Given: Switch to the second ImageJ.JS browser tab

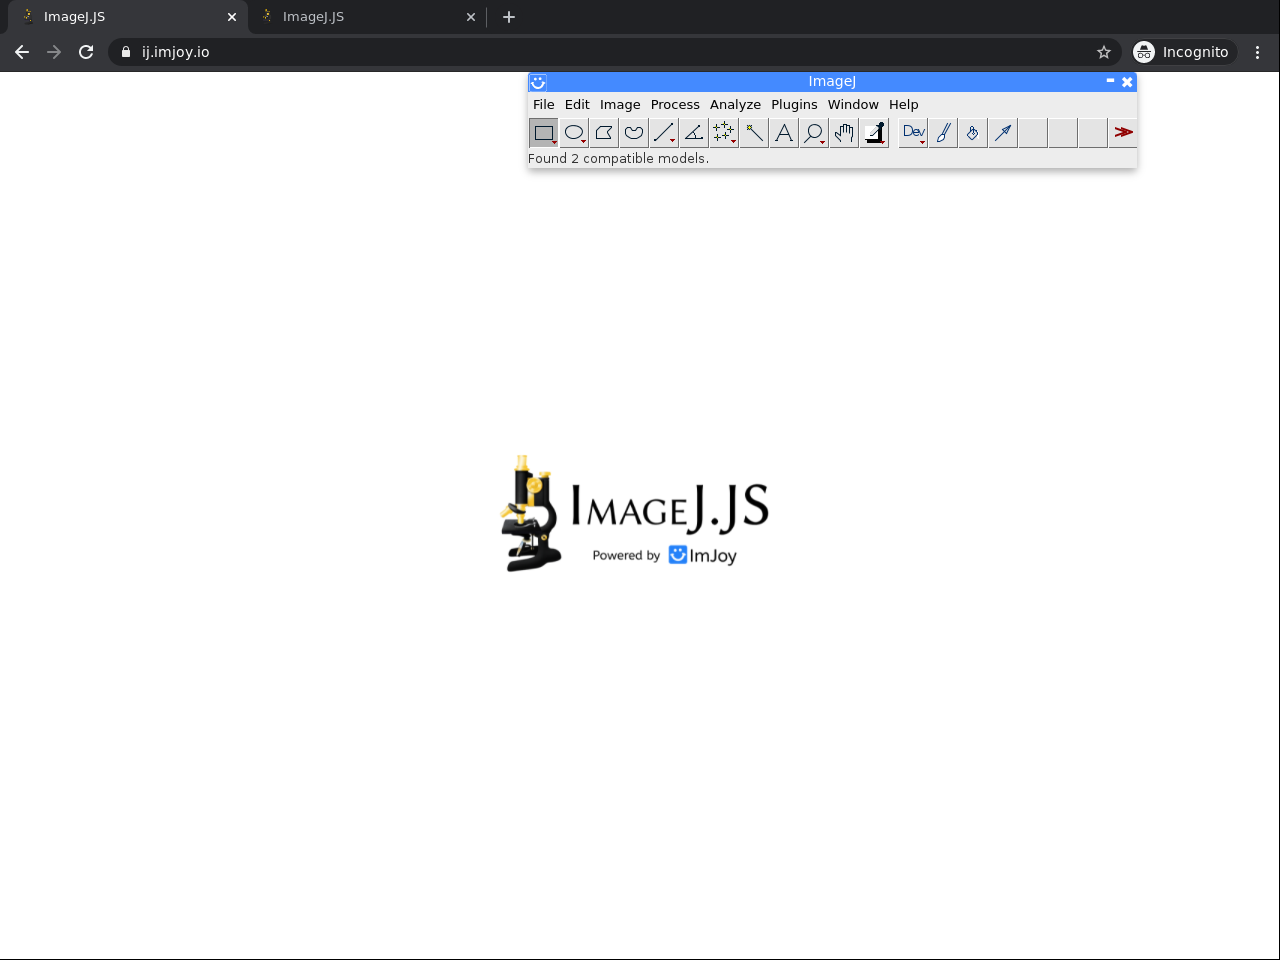Looking at the screenshot, I should pos(366,17).
